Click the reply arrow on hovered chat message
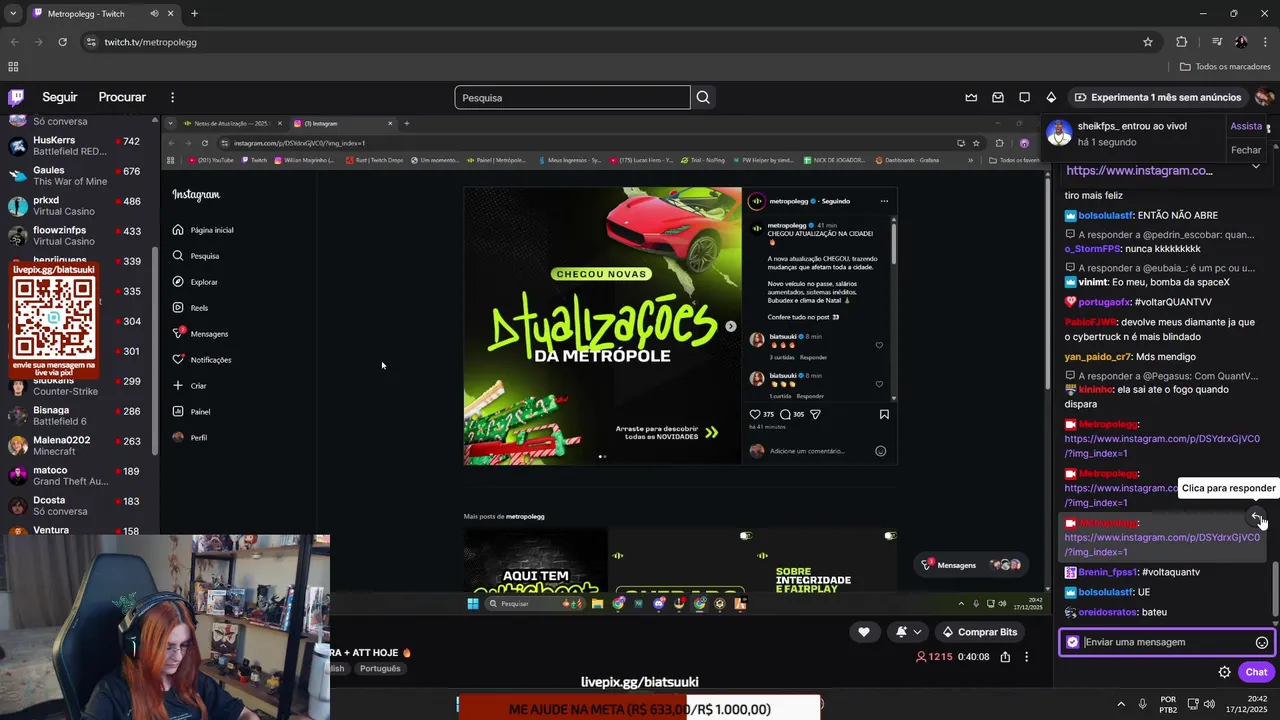The width and height of the screenshot is (1280, 720). point(1257,516)
